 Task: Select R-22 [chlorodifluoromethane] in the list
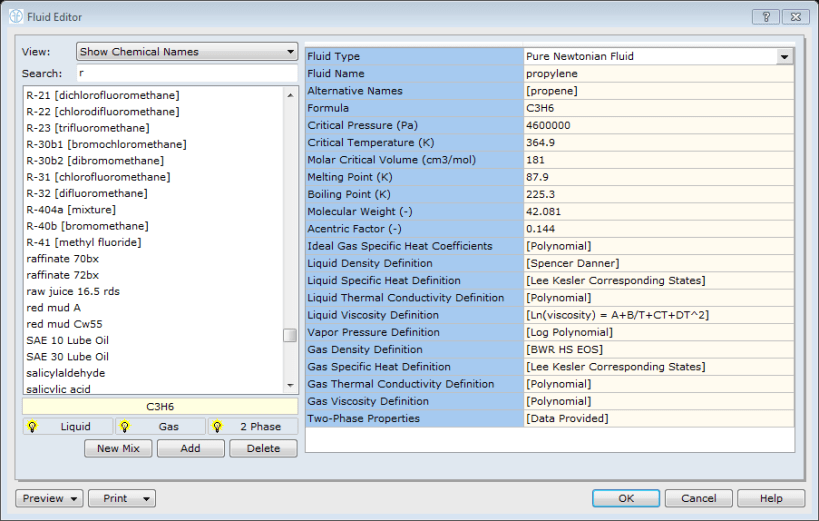103,111
